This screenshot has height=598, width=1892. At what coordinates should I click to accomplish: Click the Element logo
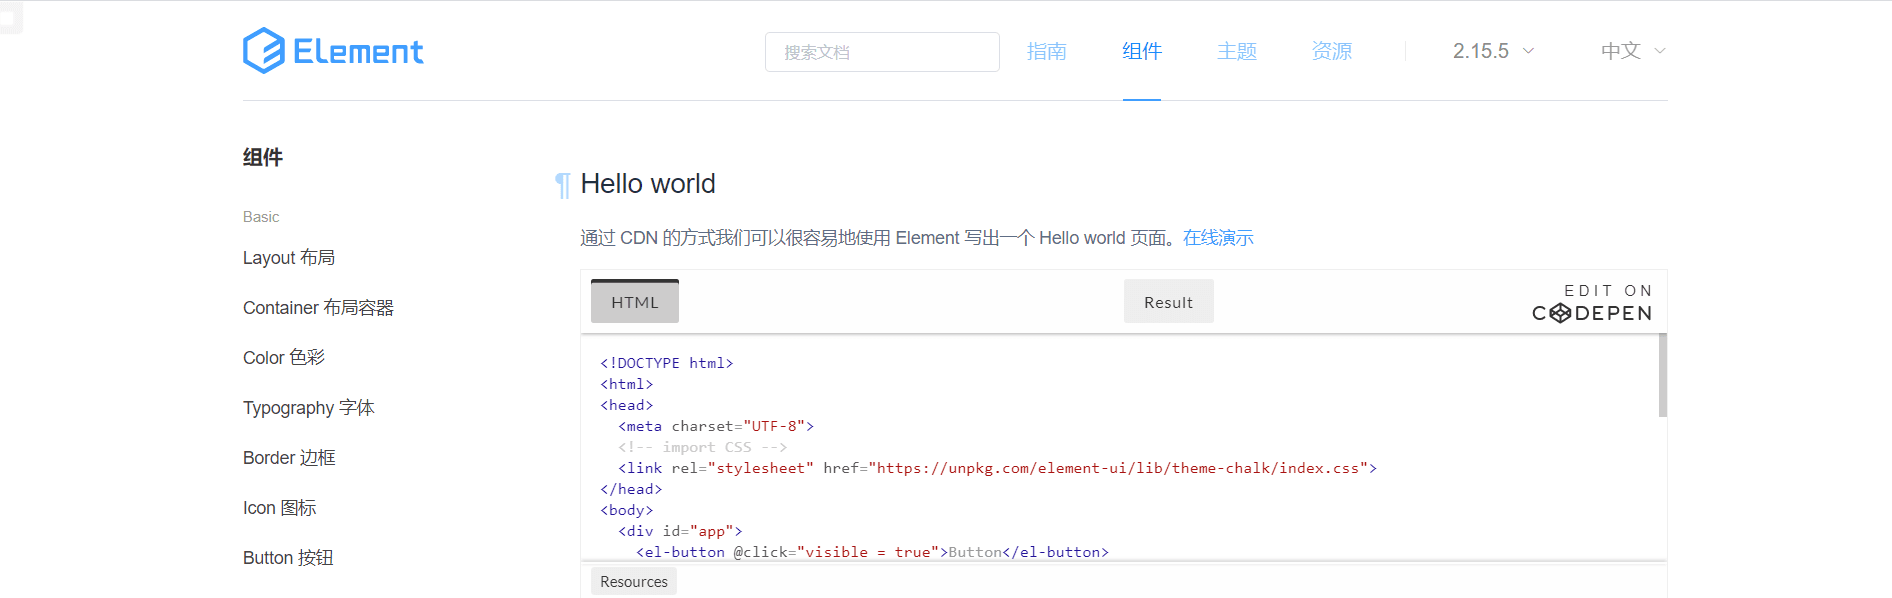[333, 51]
